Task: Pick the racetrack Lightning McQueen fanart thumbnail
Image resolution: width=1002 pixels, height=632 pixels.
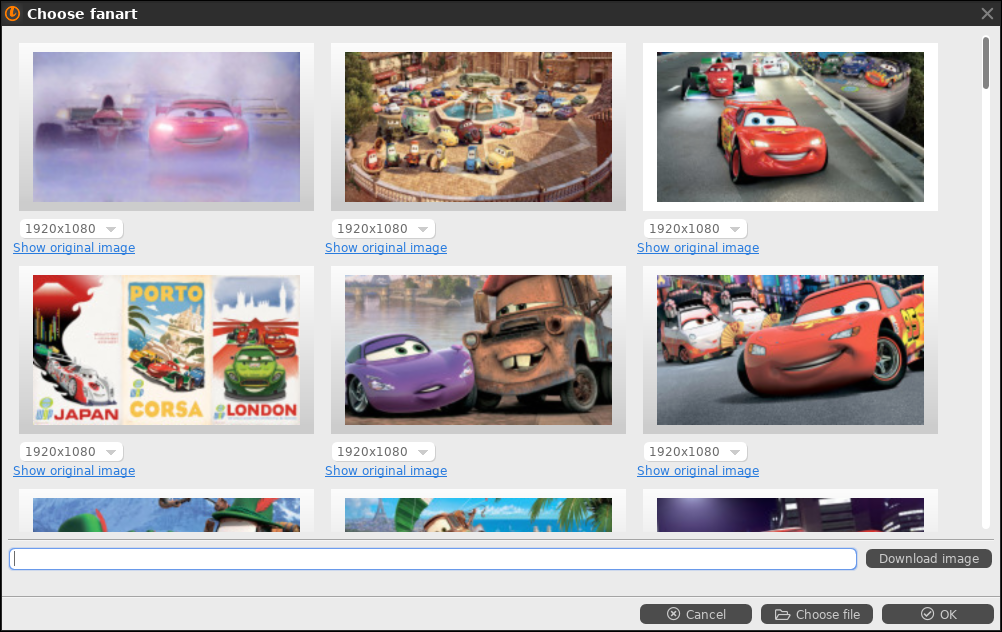Action: click(790, 127)
